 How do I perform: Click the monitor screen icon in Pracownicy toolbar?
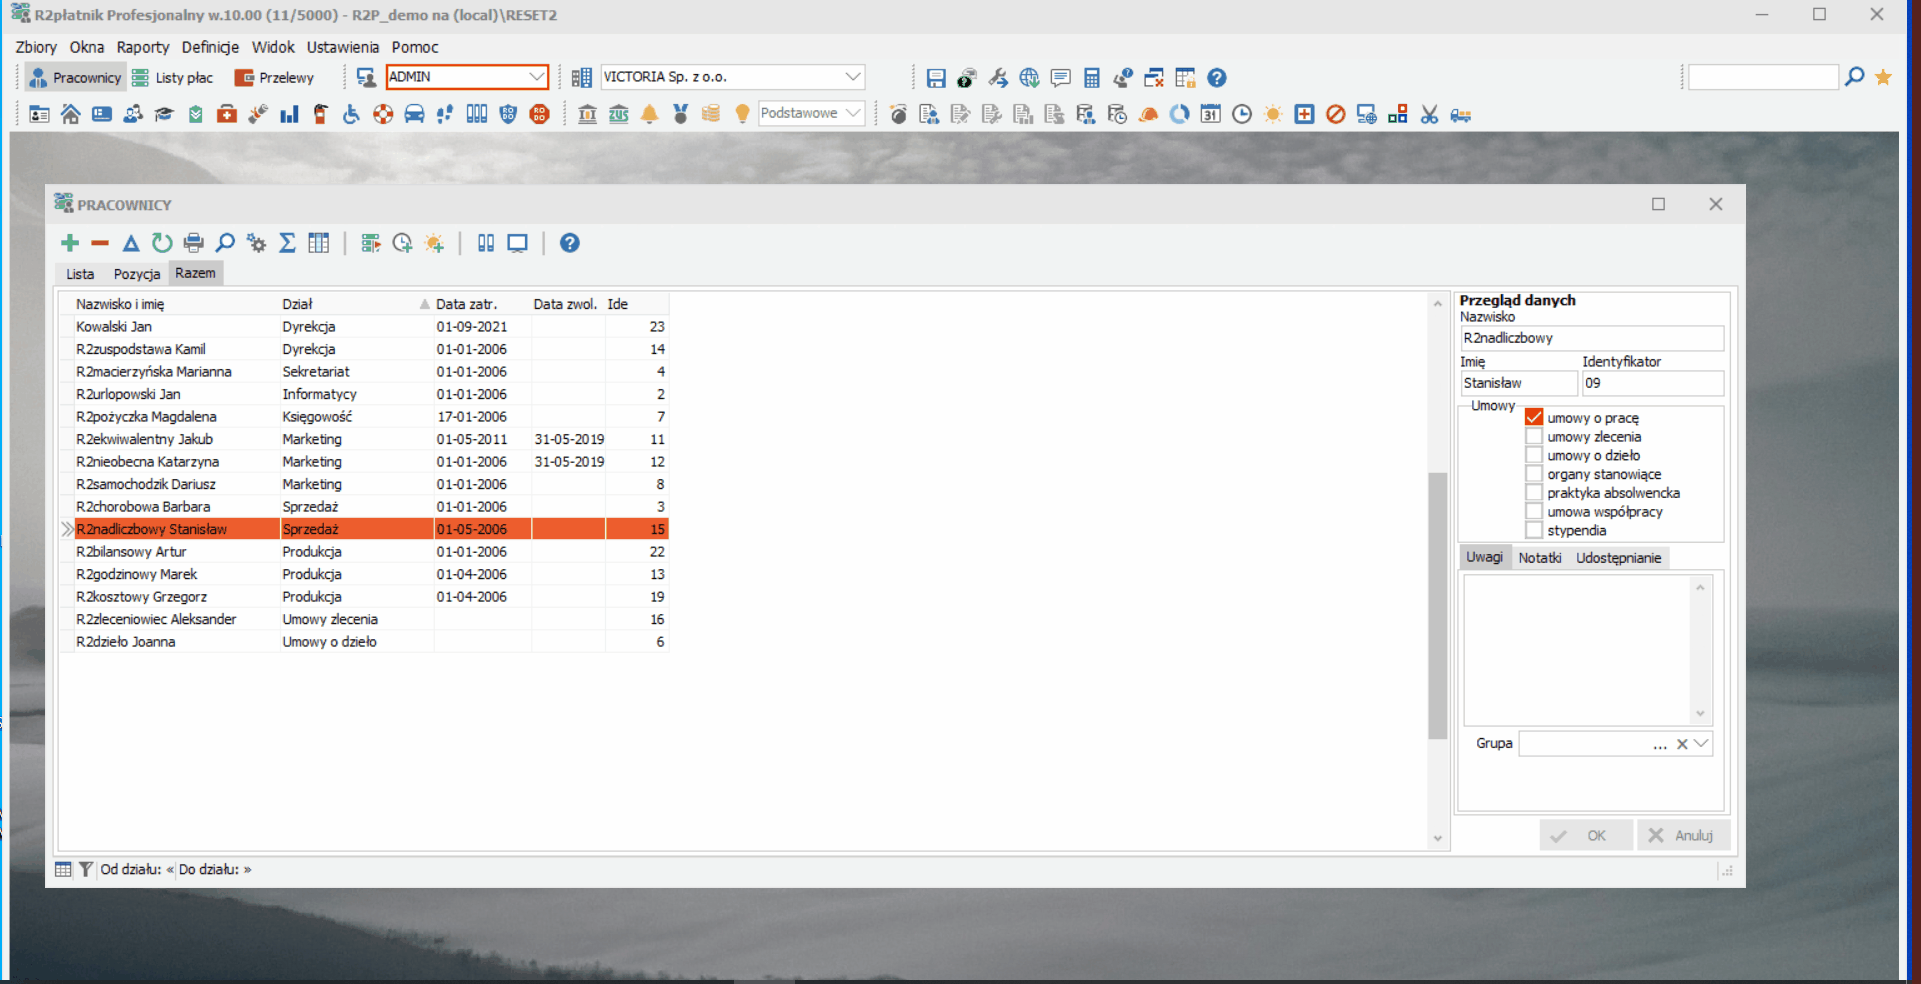point(517,243)
